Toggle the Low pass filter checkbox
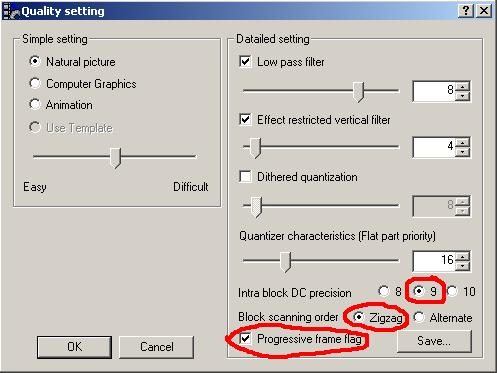Viewport: 497px width, 373px height. 245,62
